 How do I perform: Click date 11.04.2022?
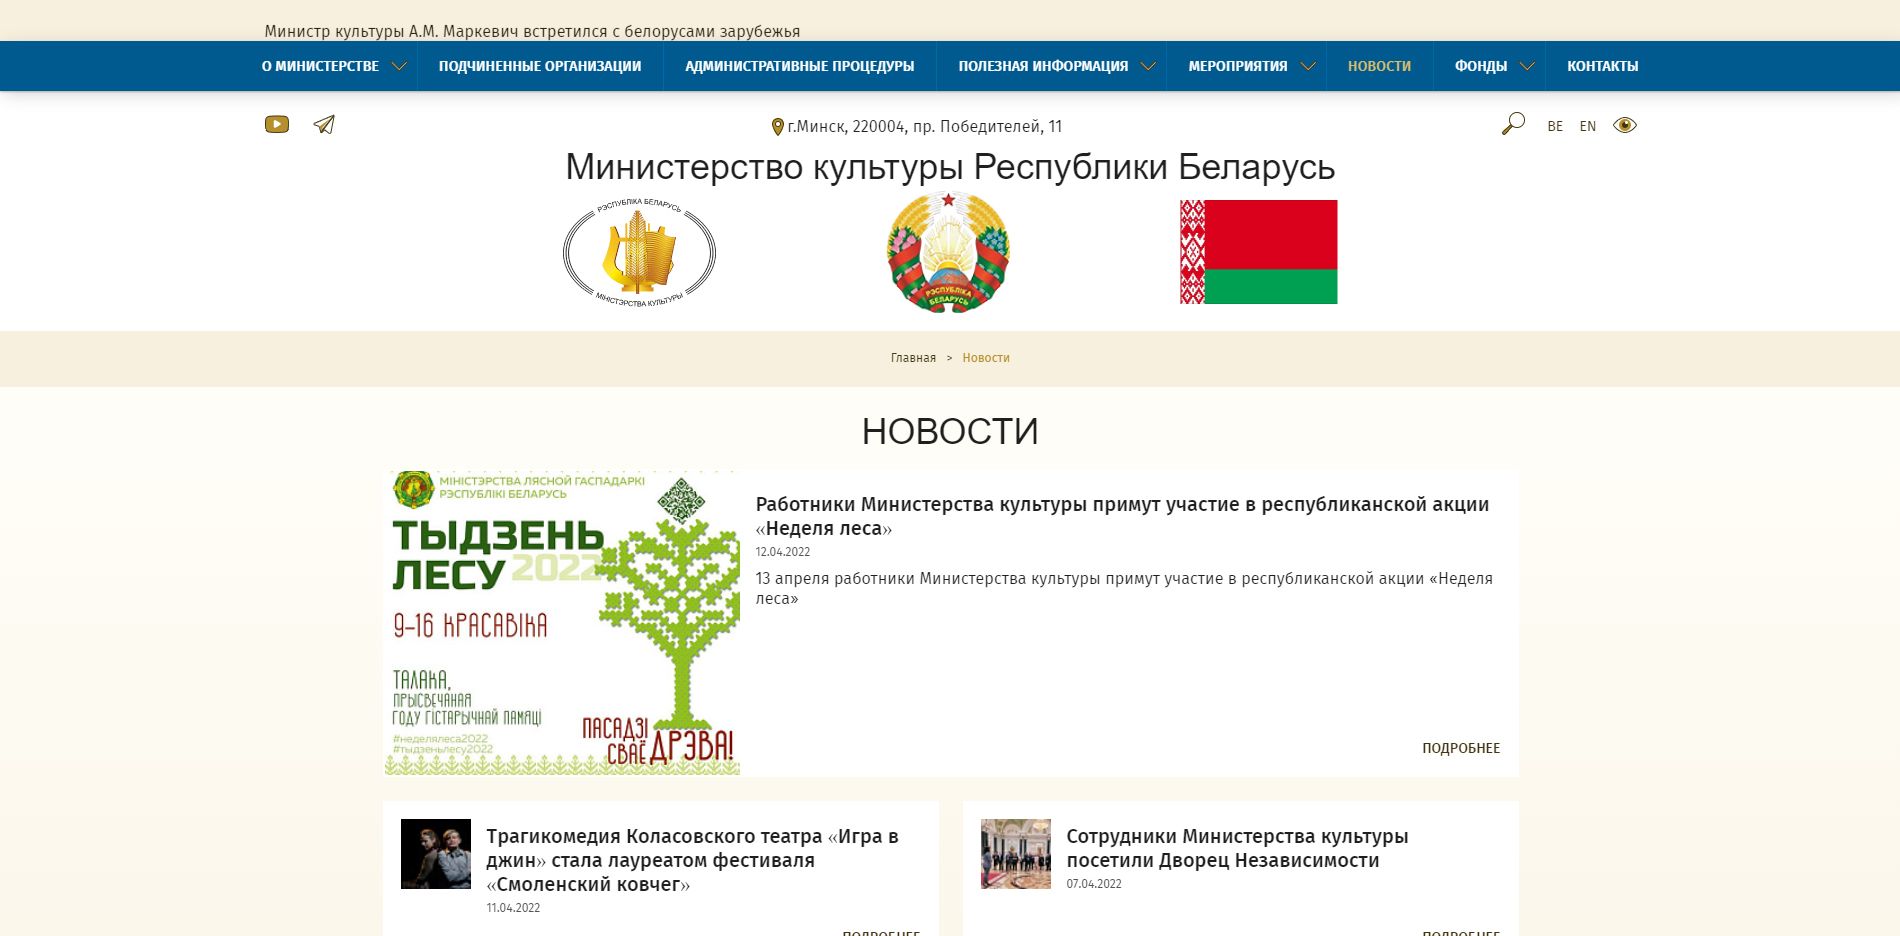point(513,908)
